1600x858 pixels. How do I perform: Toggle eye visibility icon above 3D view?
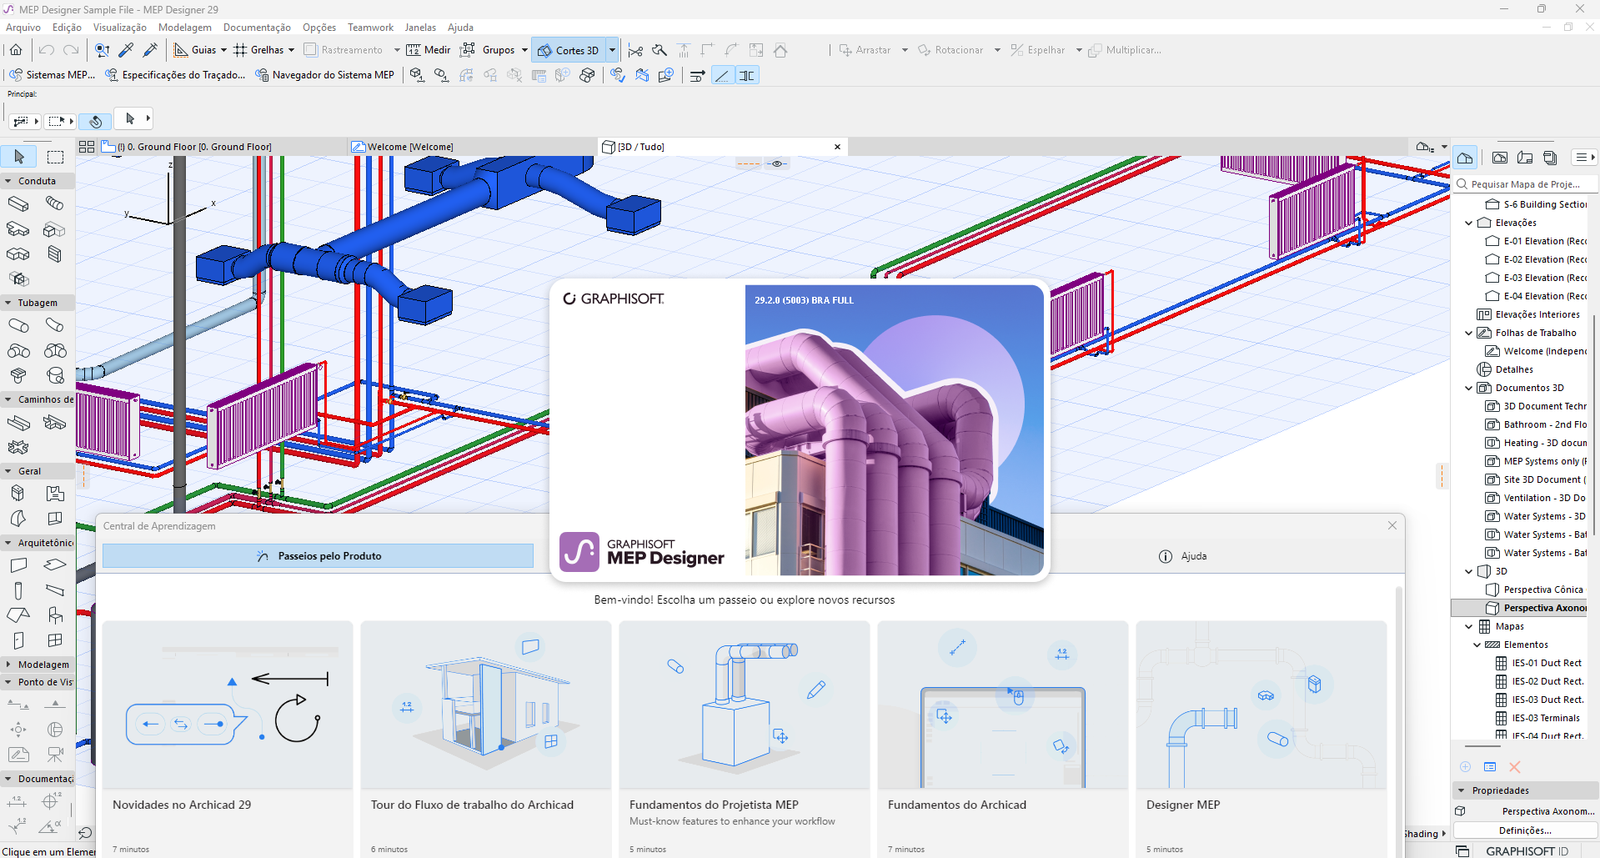pos(777,163)
